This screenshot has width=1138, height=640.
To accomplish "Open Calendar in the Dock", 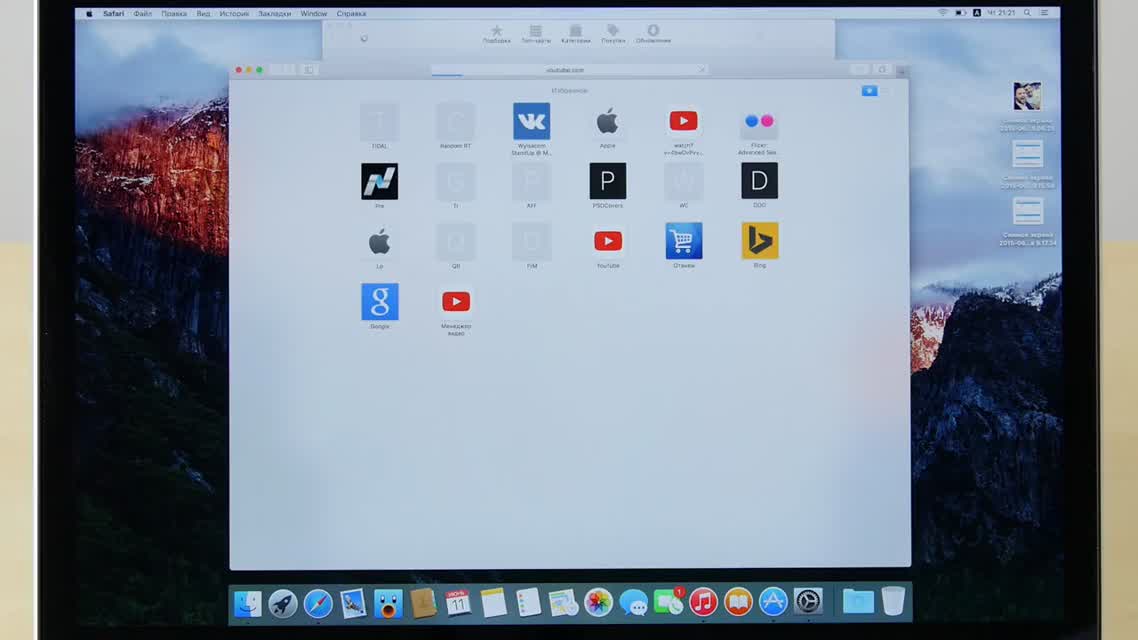I will point(458,603).
